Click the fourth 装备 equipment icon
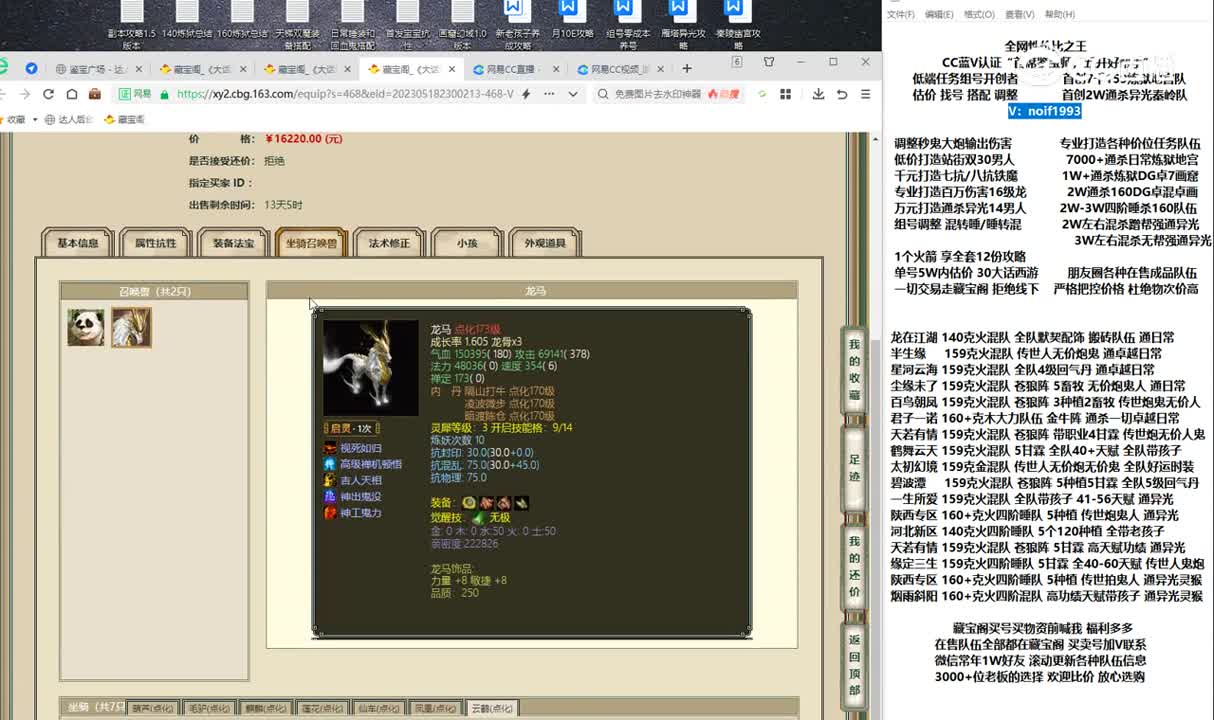 tap(520, 502)
